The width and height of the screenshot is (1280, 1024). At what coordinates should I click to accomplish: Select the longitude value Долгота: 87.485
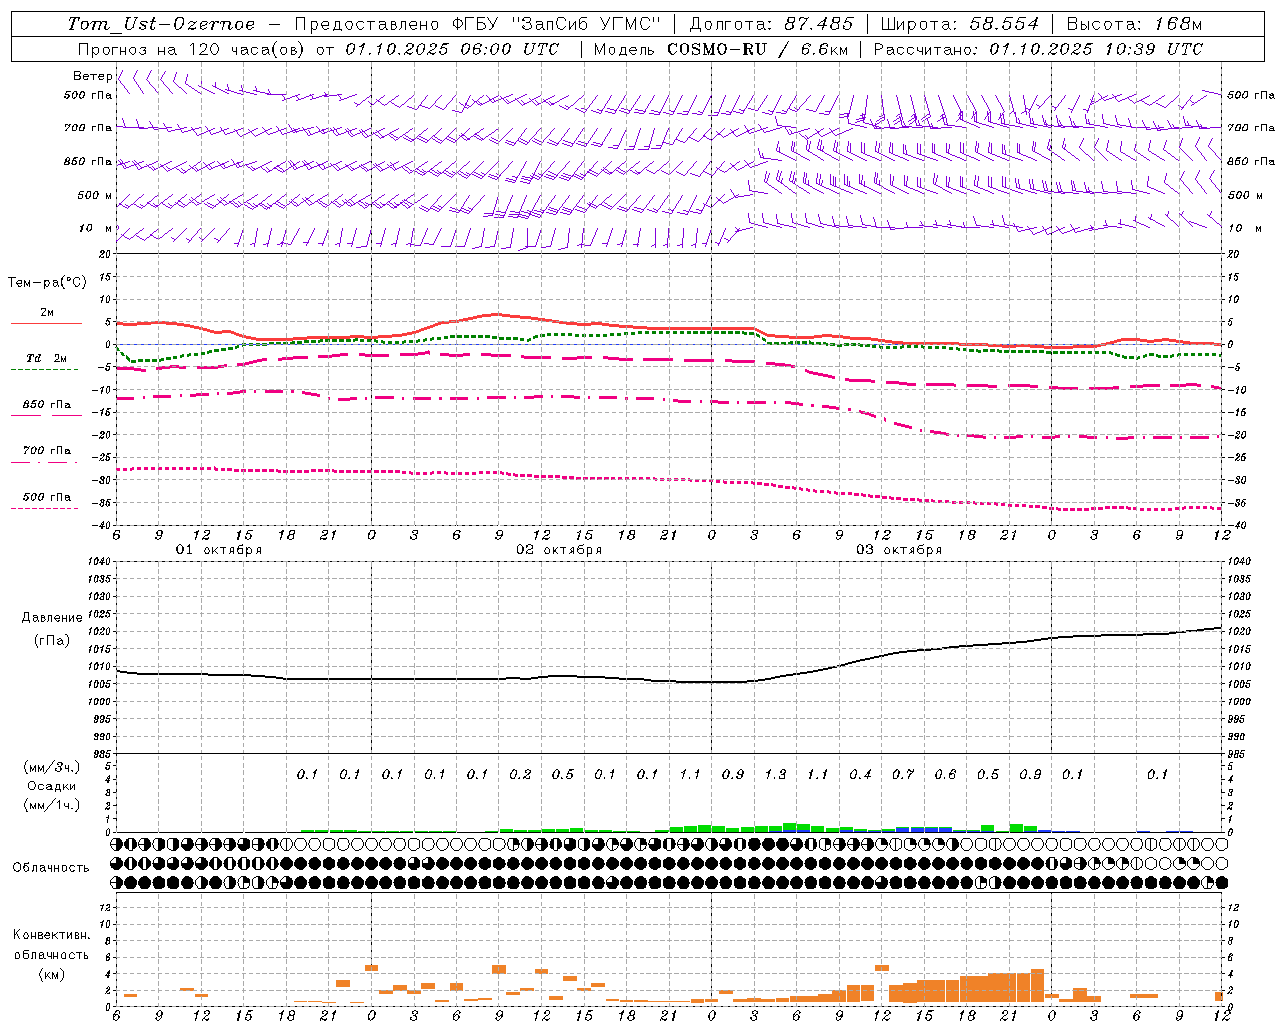771,24
